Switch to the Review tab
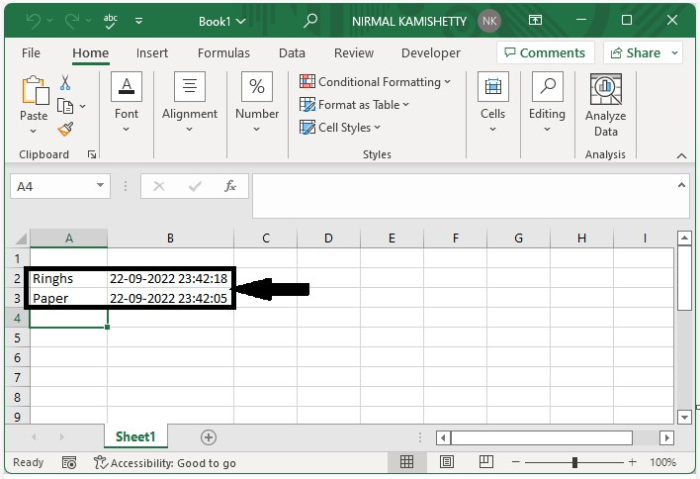 [354, 53]
